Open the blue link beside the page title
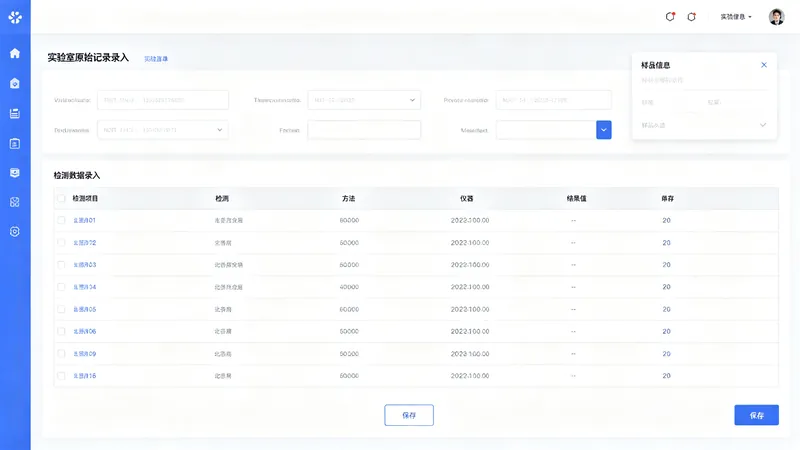800x450 pixels. click(156, 59)
